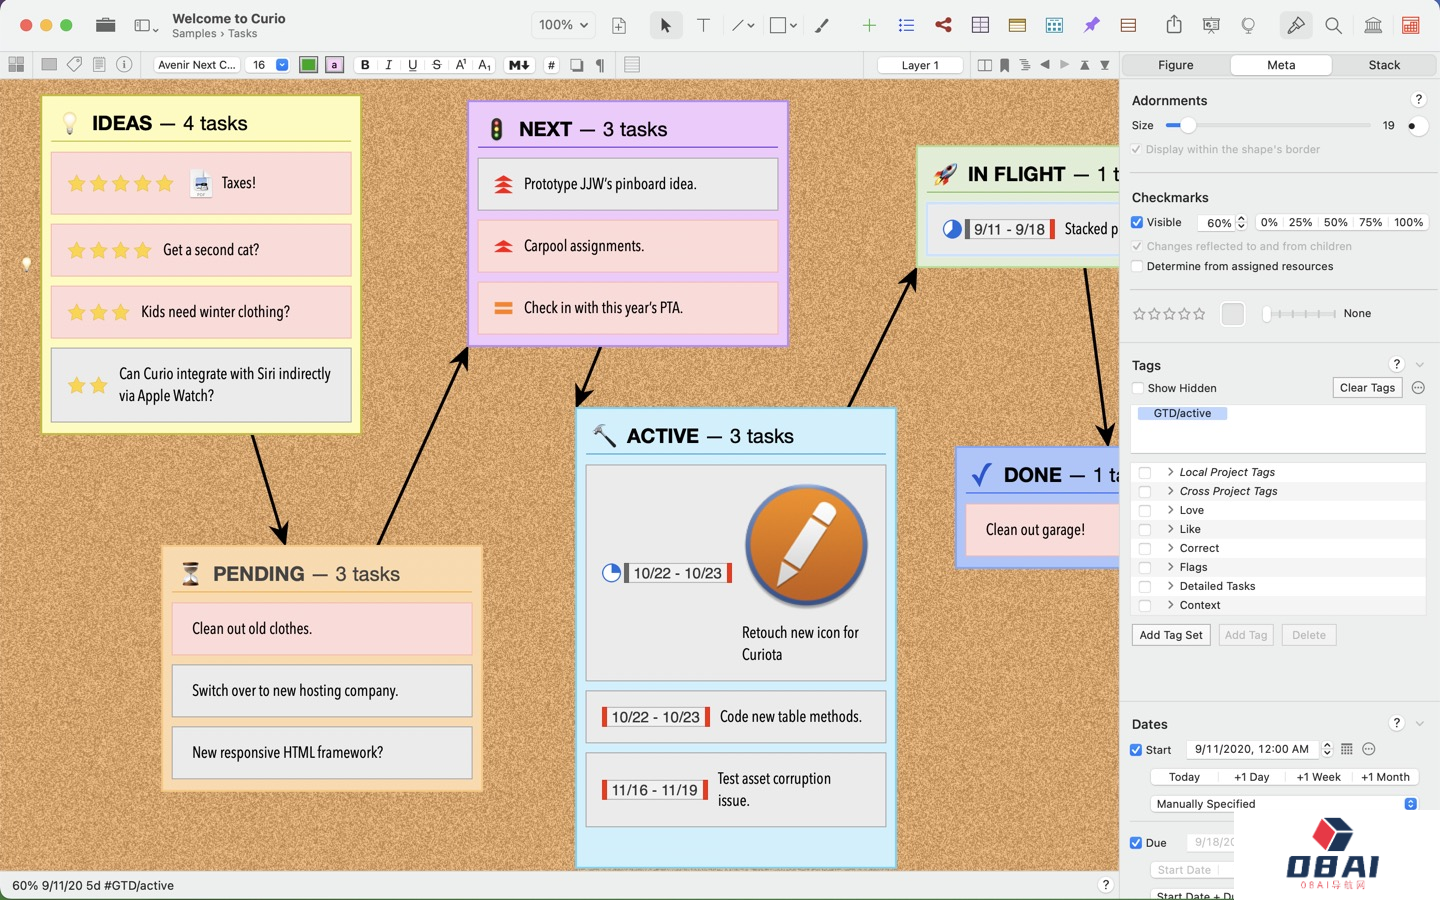Enable Determine from assigned resources
Screen dimensions: 1440x900
pos(1137,266)
